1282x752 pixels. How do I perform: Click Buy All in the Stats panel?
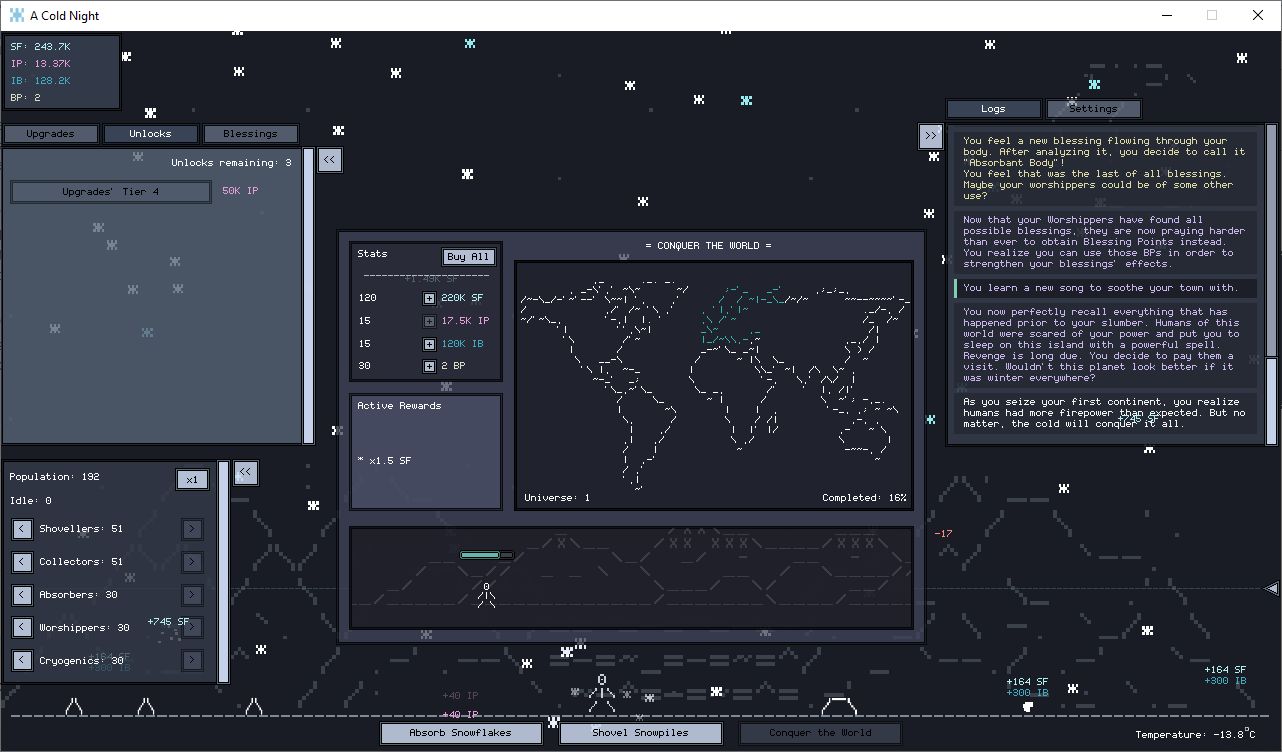[469, 257]
